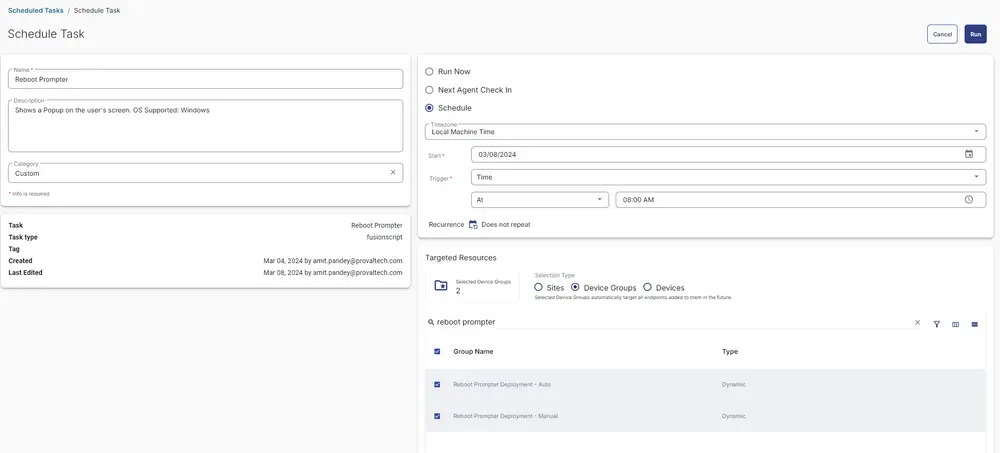Open the At dropdown

(x=540, y=200)
